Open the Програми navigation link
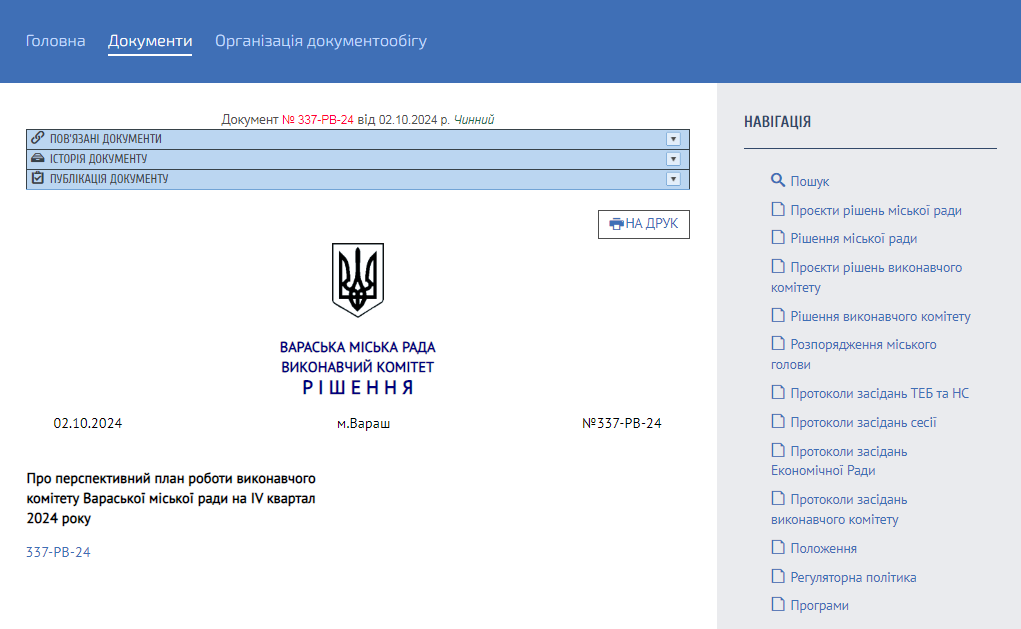1021x629 pixels. 819,606
